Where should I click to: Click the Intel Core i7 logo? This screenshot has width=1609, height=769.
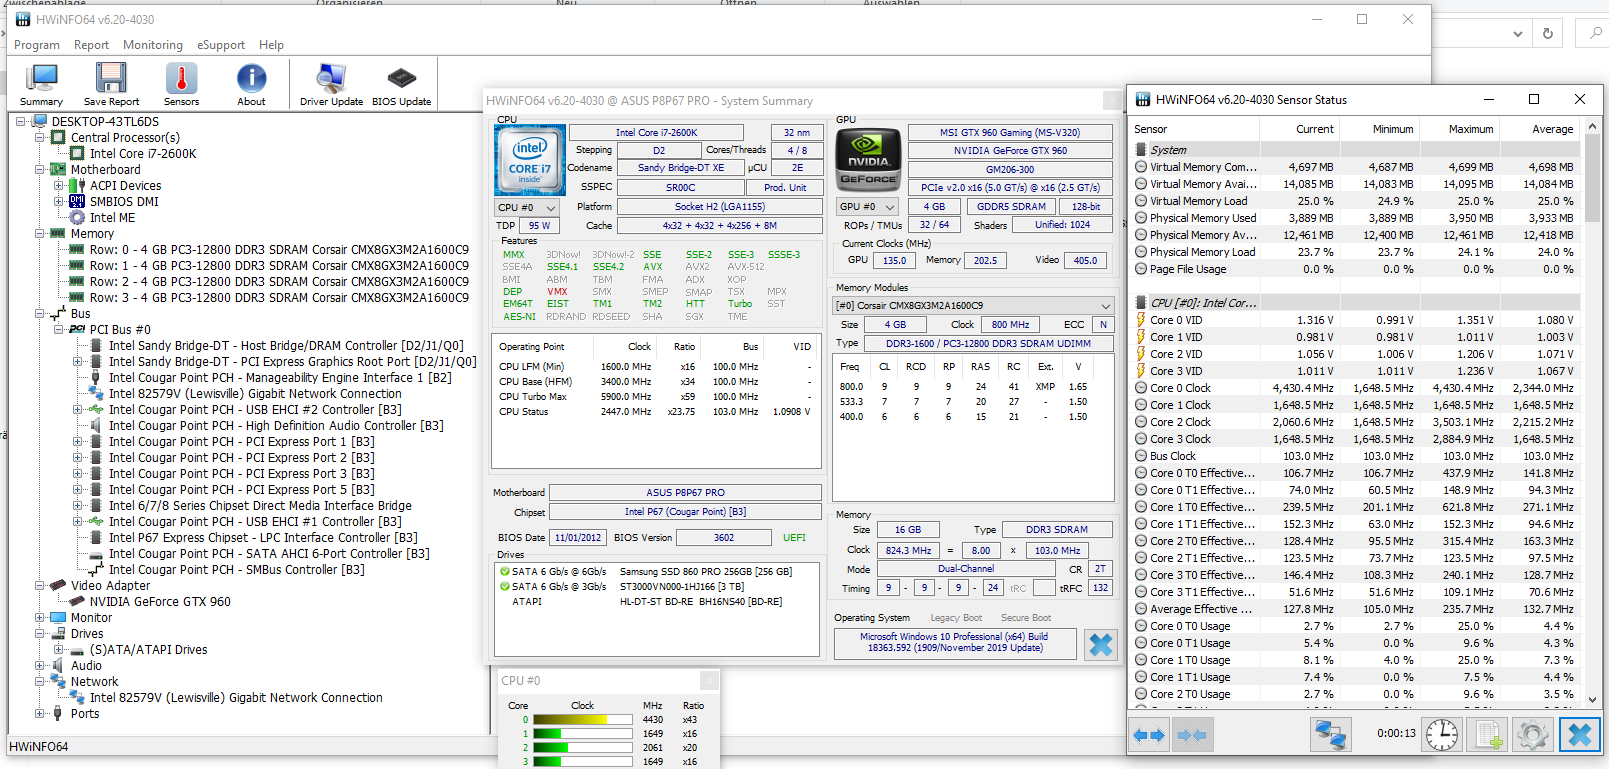(530, 160)
